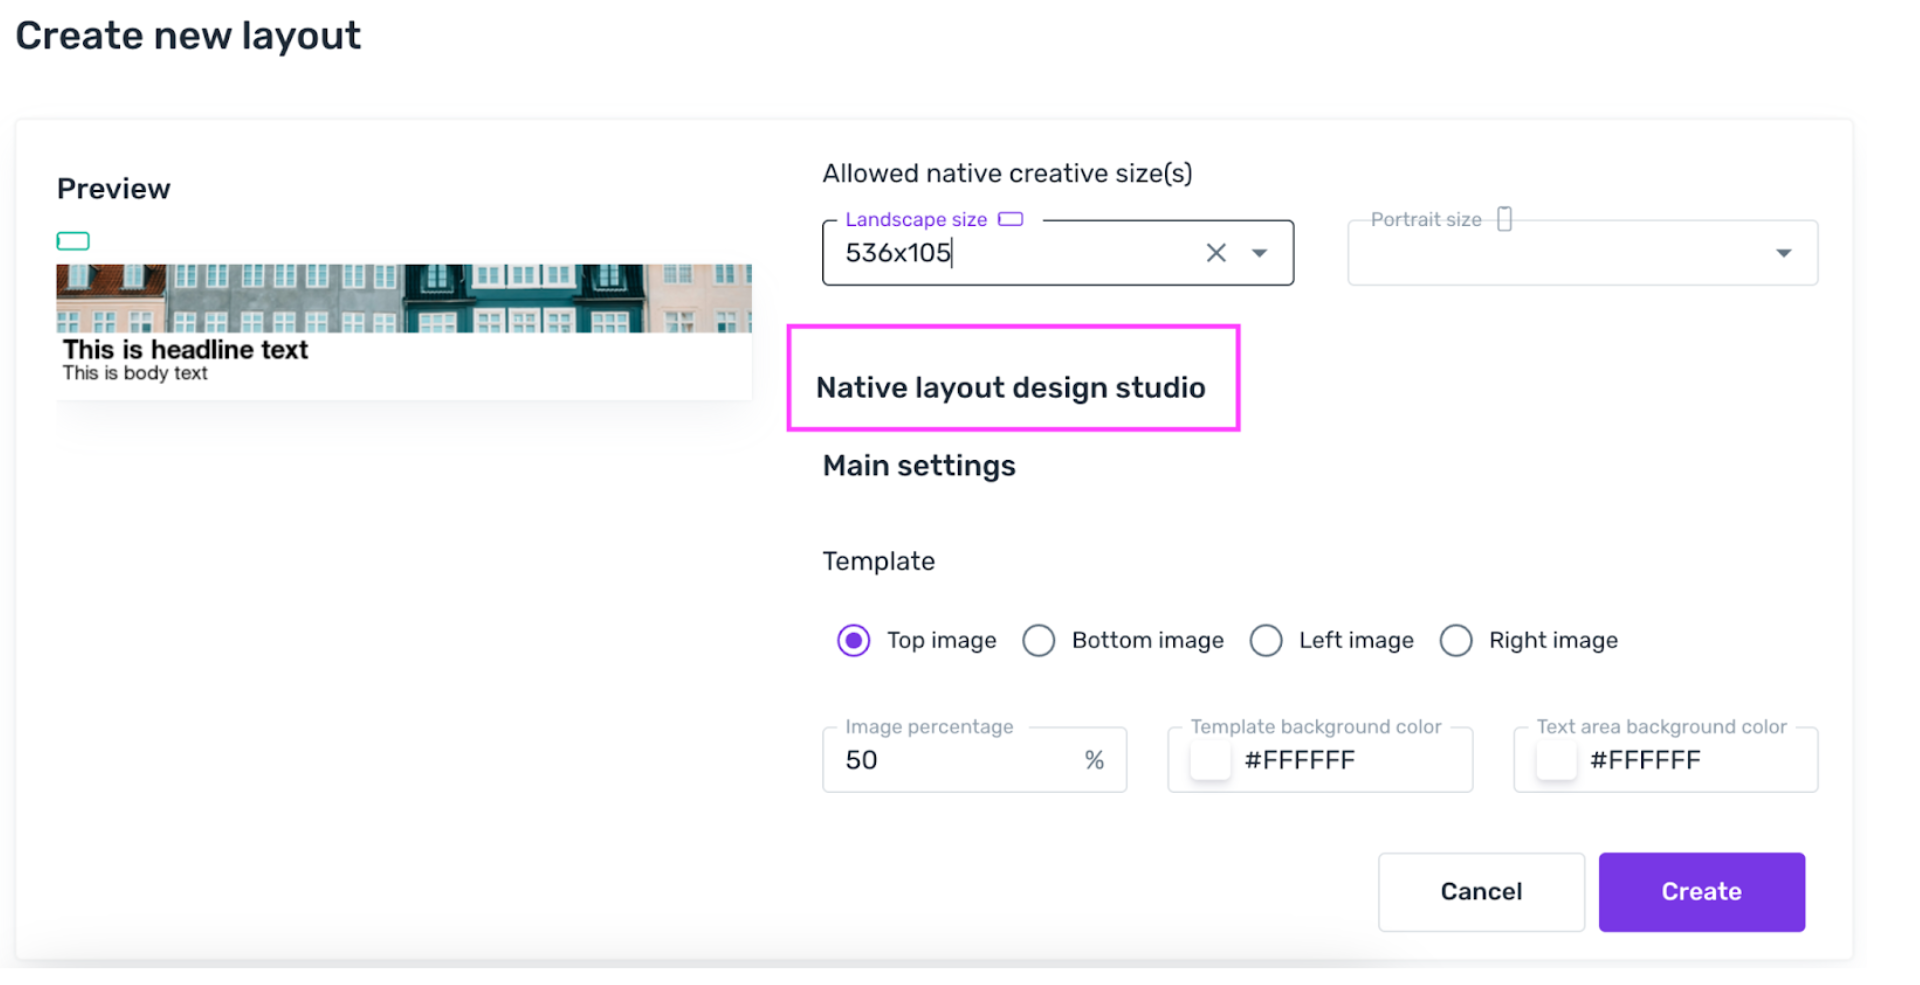This screenshot has height=985, width=1920.
Task: Select the Left image template option
Action: [1266, 640]
